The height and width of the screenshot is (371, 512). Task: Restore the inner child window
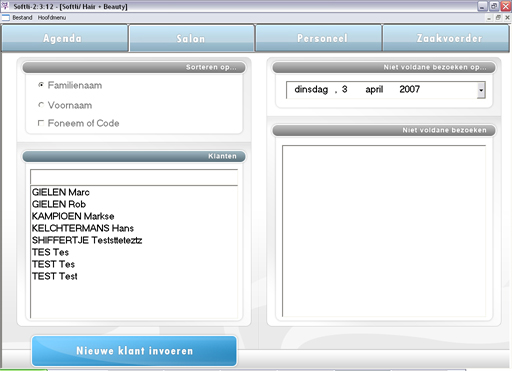click(498, 18)
